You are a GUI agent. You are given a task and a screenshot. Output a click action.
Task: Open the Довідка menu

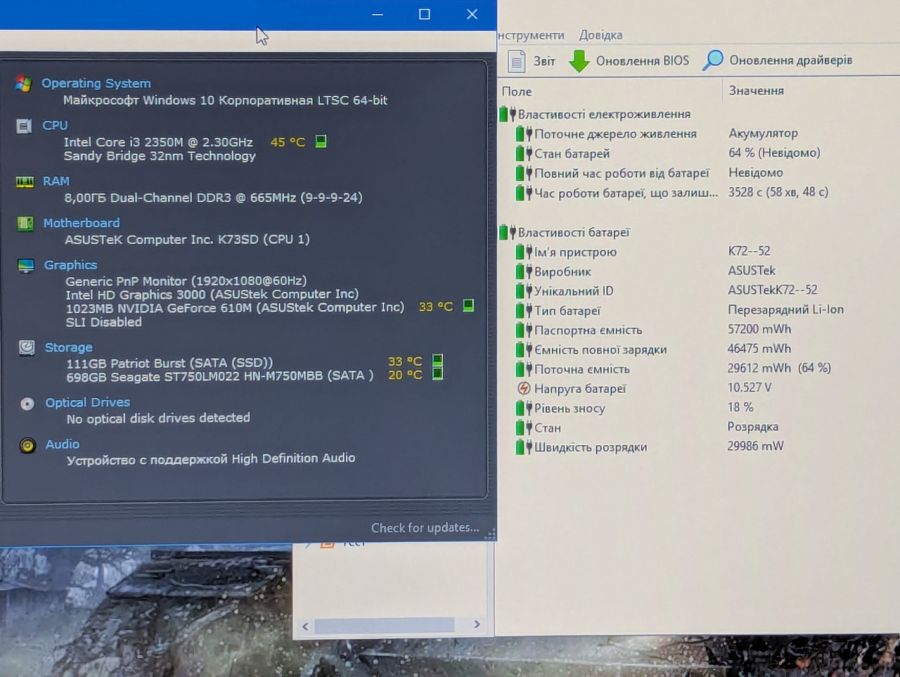[x=600, y=35]
